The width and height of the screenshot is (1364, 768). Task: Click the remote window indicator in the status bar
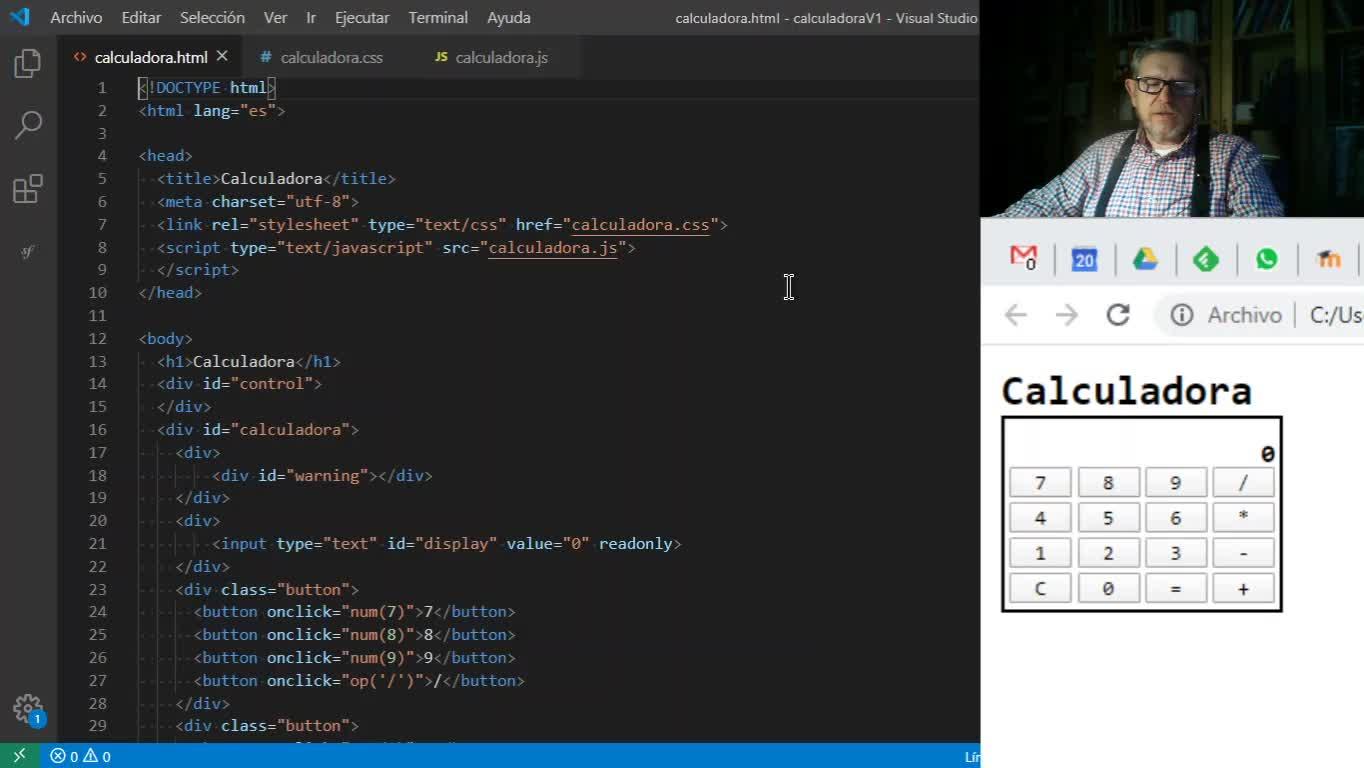click(19, 756)
